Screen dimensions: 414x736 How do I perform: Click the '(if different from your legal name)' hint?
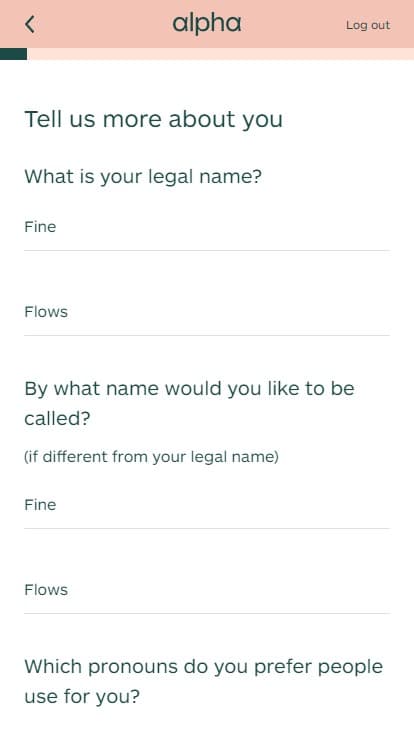click(x=151, y=457)
